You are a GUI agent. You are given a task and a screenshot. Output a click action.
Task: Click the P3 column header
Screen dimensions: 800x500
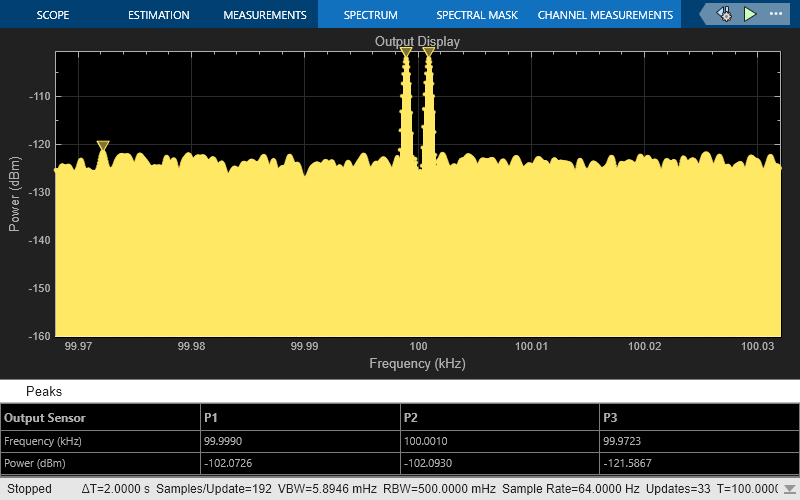(x=610, y=417)
